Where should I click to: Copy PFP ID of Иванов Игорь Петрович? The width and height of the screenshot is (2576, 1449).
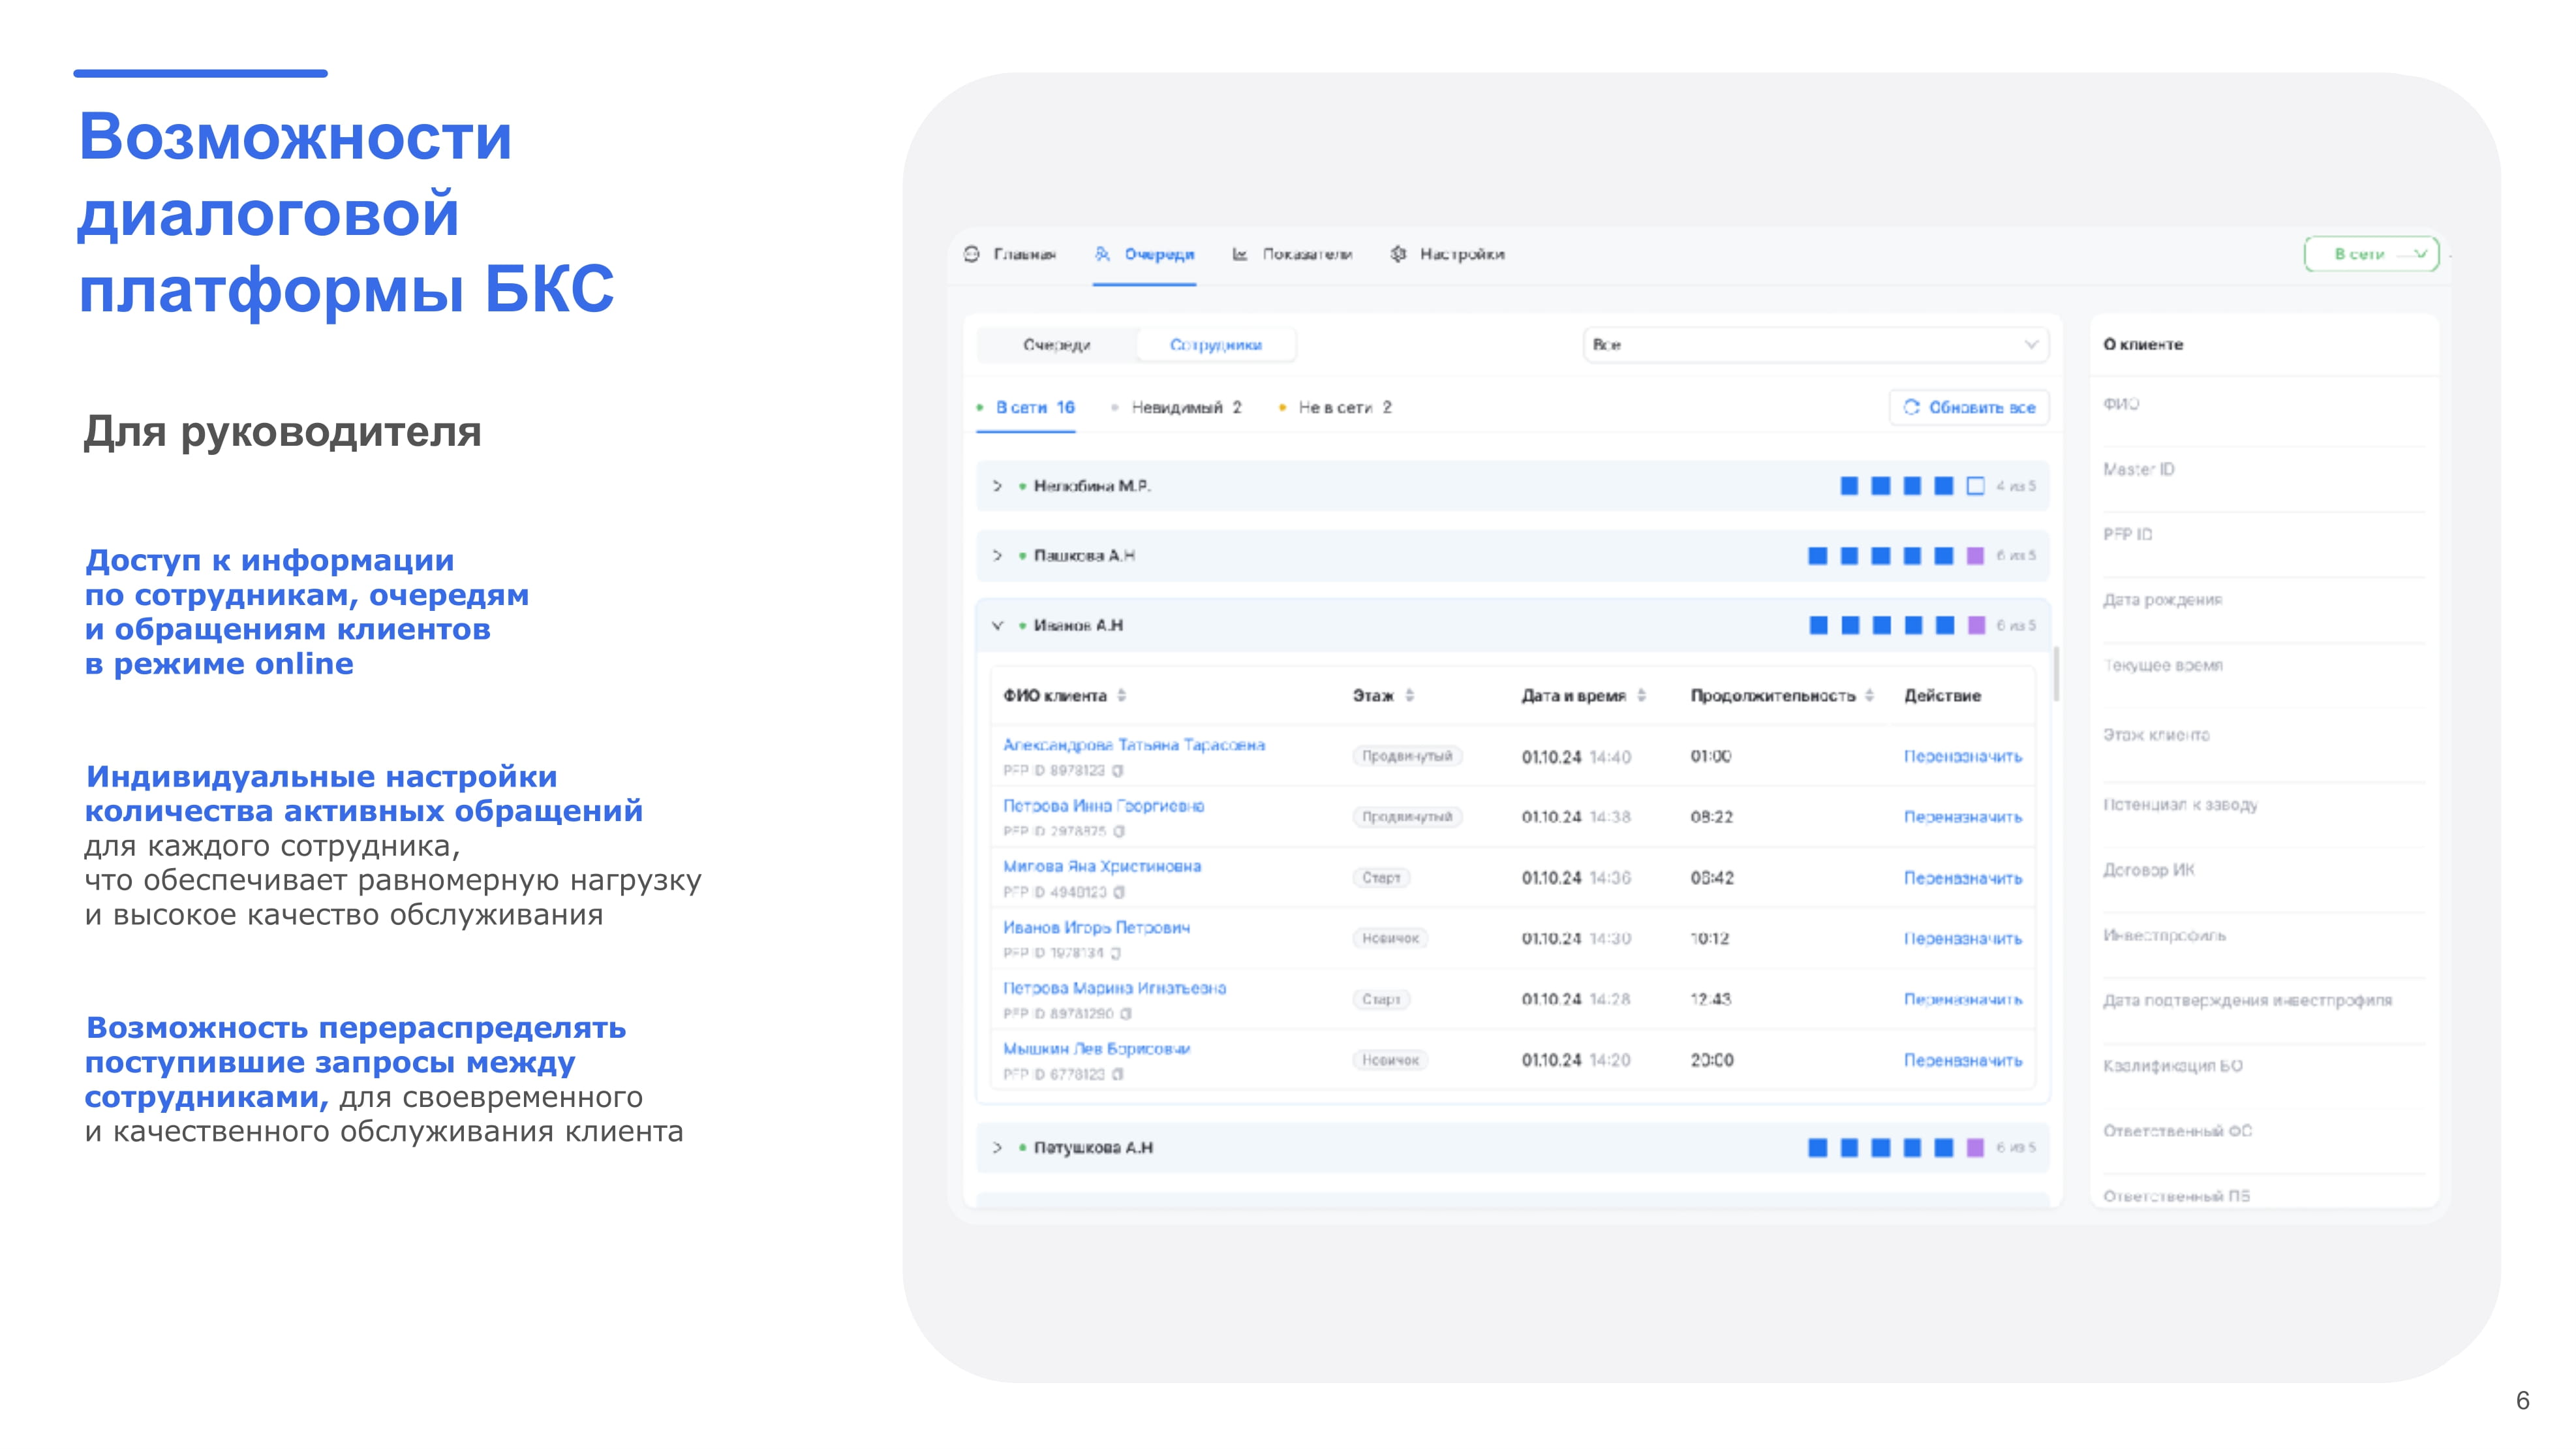coord(1116,953)
